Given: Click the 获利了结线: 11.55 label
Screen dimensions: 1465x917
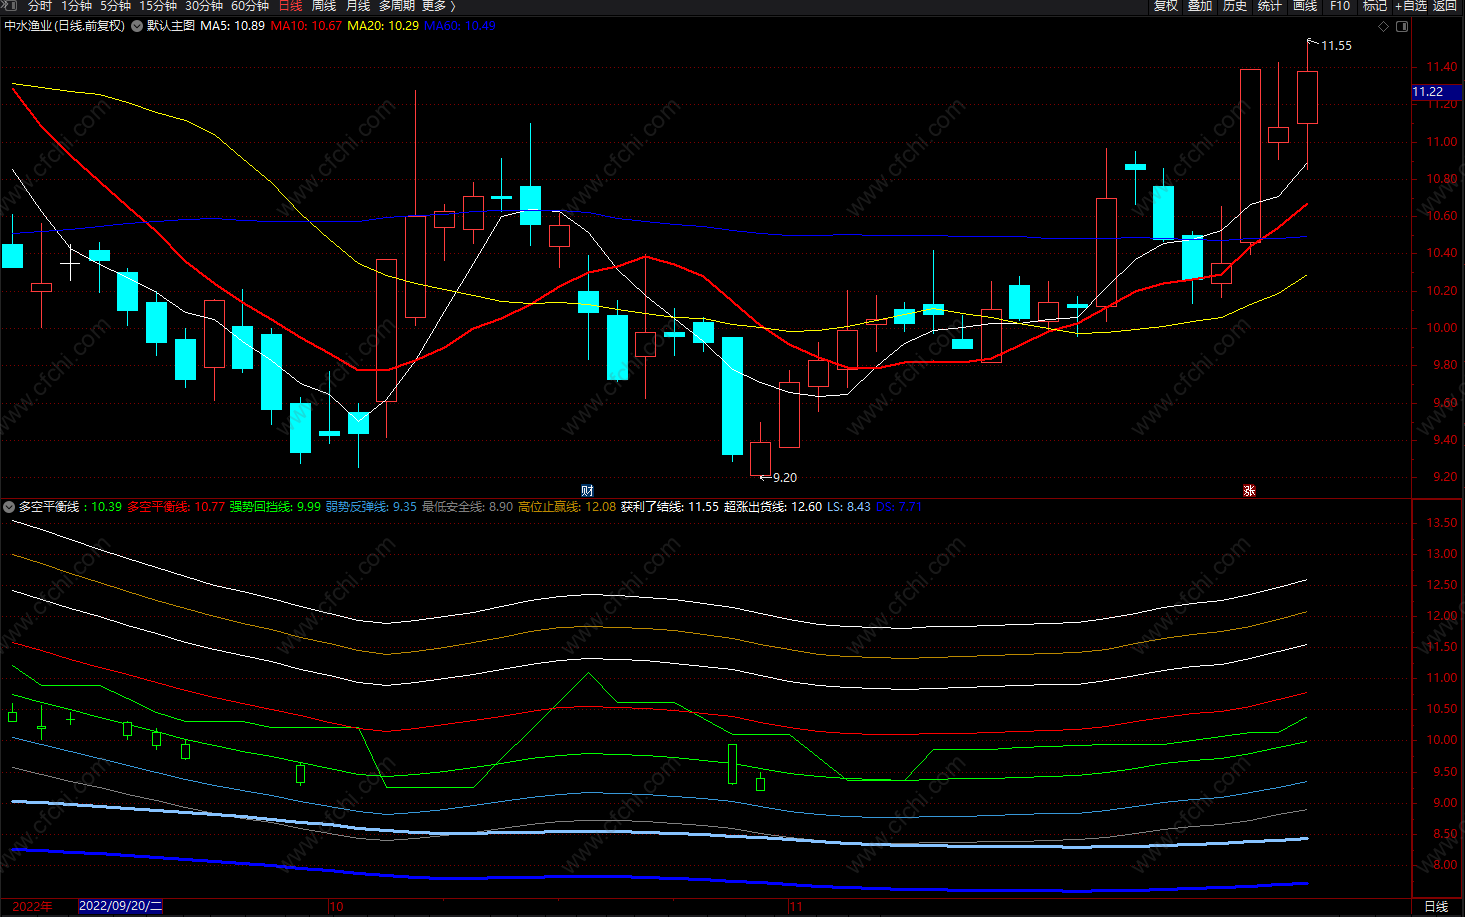Looking at the screenshot, I should click(x=670, y=507).
